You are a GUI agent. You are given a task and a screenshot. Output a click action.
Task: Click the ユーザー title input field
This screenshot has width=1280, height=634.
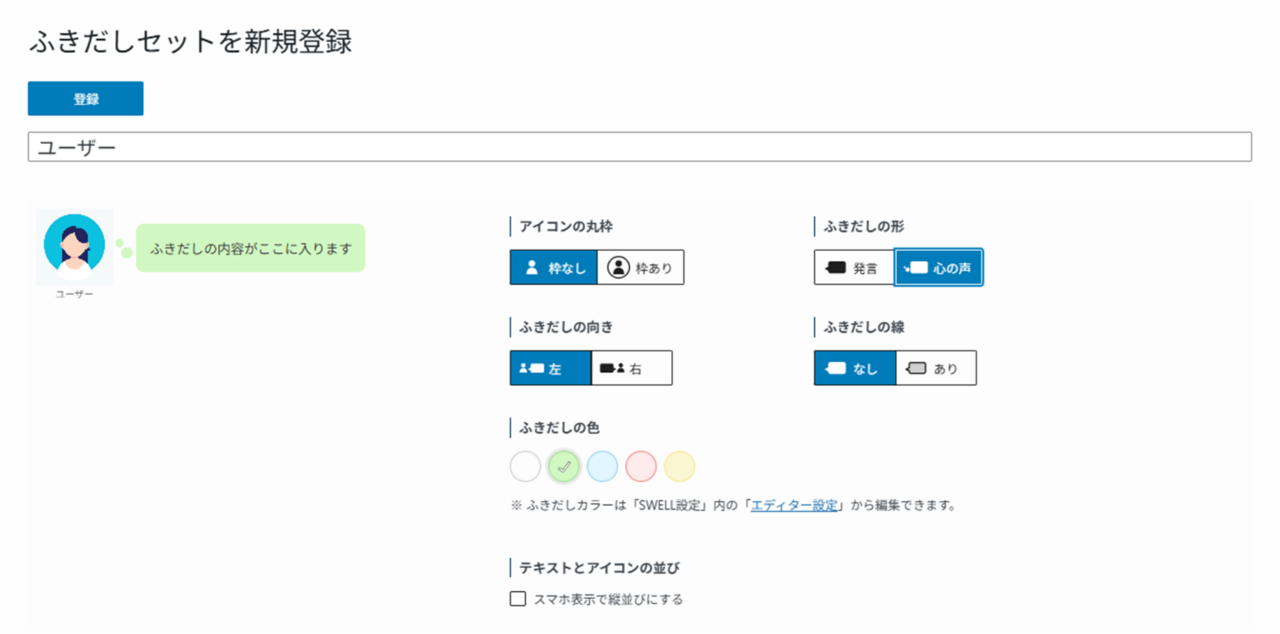640,147
